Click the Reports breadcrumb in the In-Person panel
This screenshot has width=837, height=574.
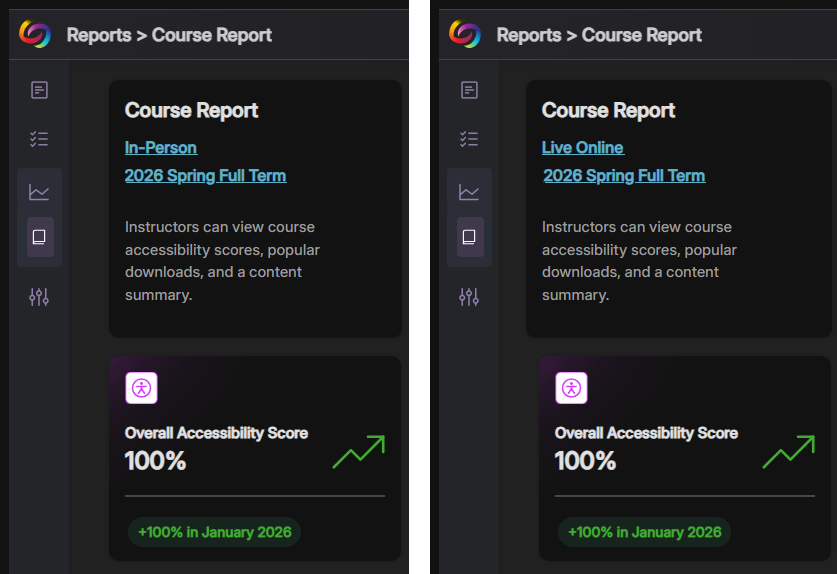click(98, 35)
